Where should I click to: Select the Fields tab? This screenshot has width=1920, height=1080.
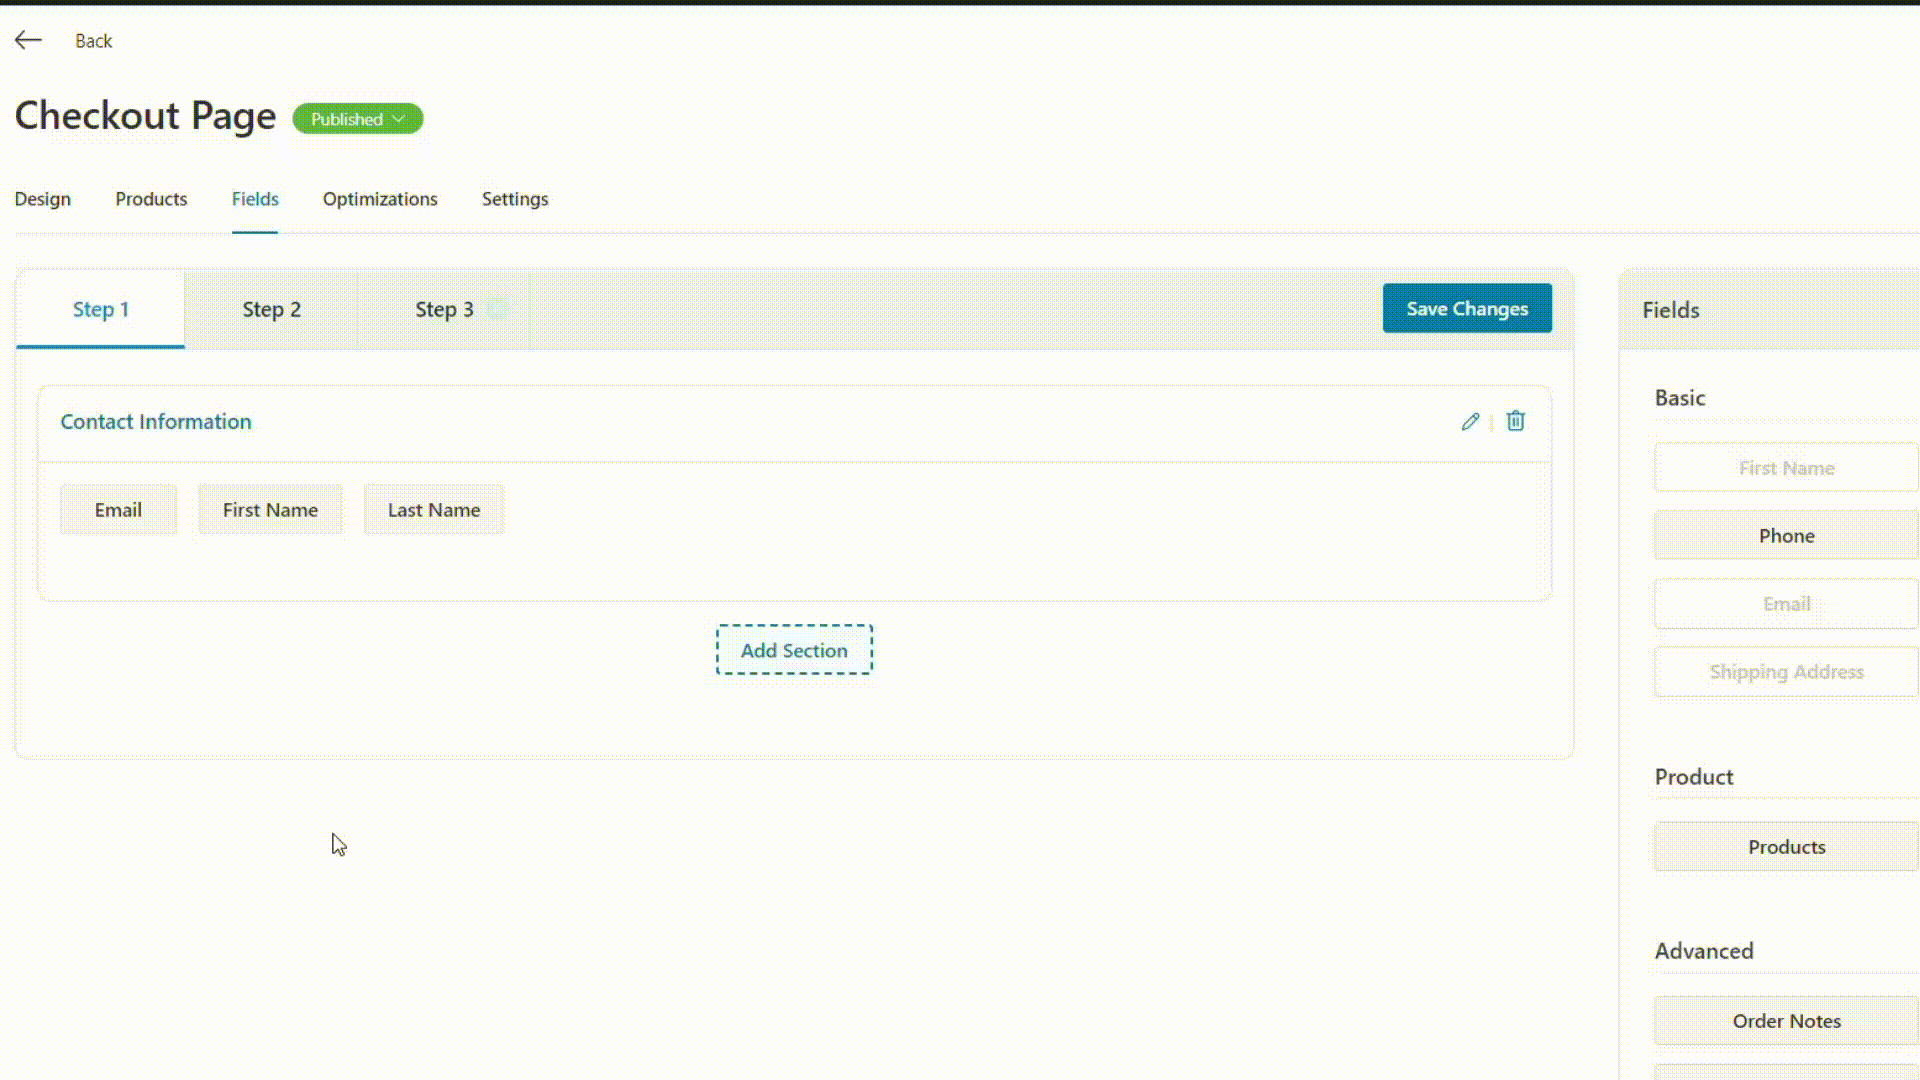coord(255,199)
